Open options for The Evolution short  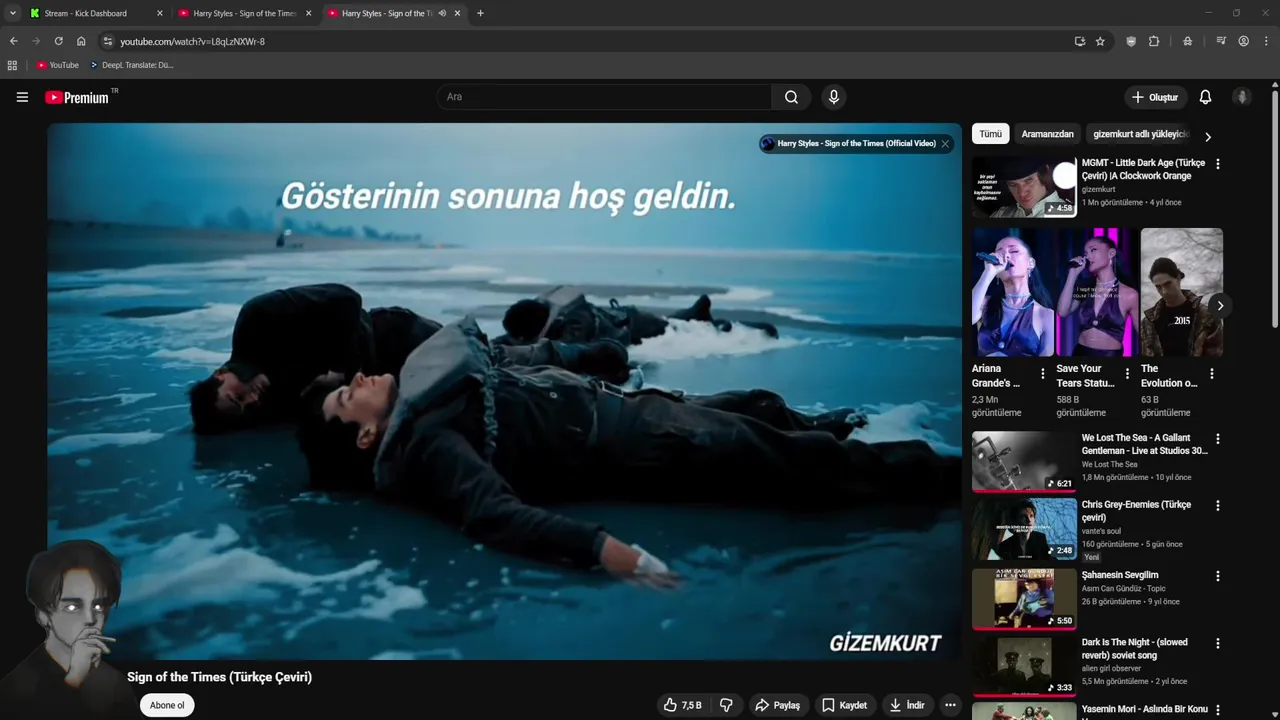(1211, 374)
